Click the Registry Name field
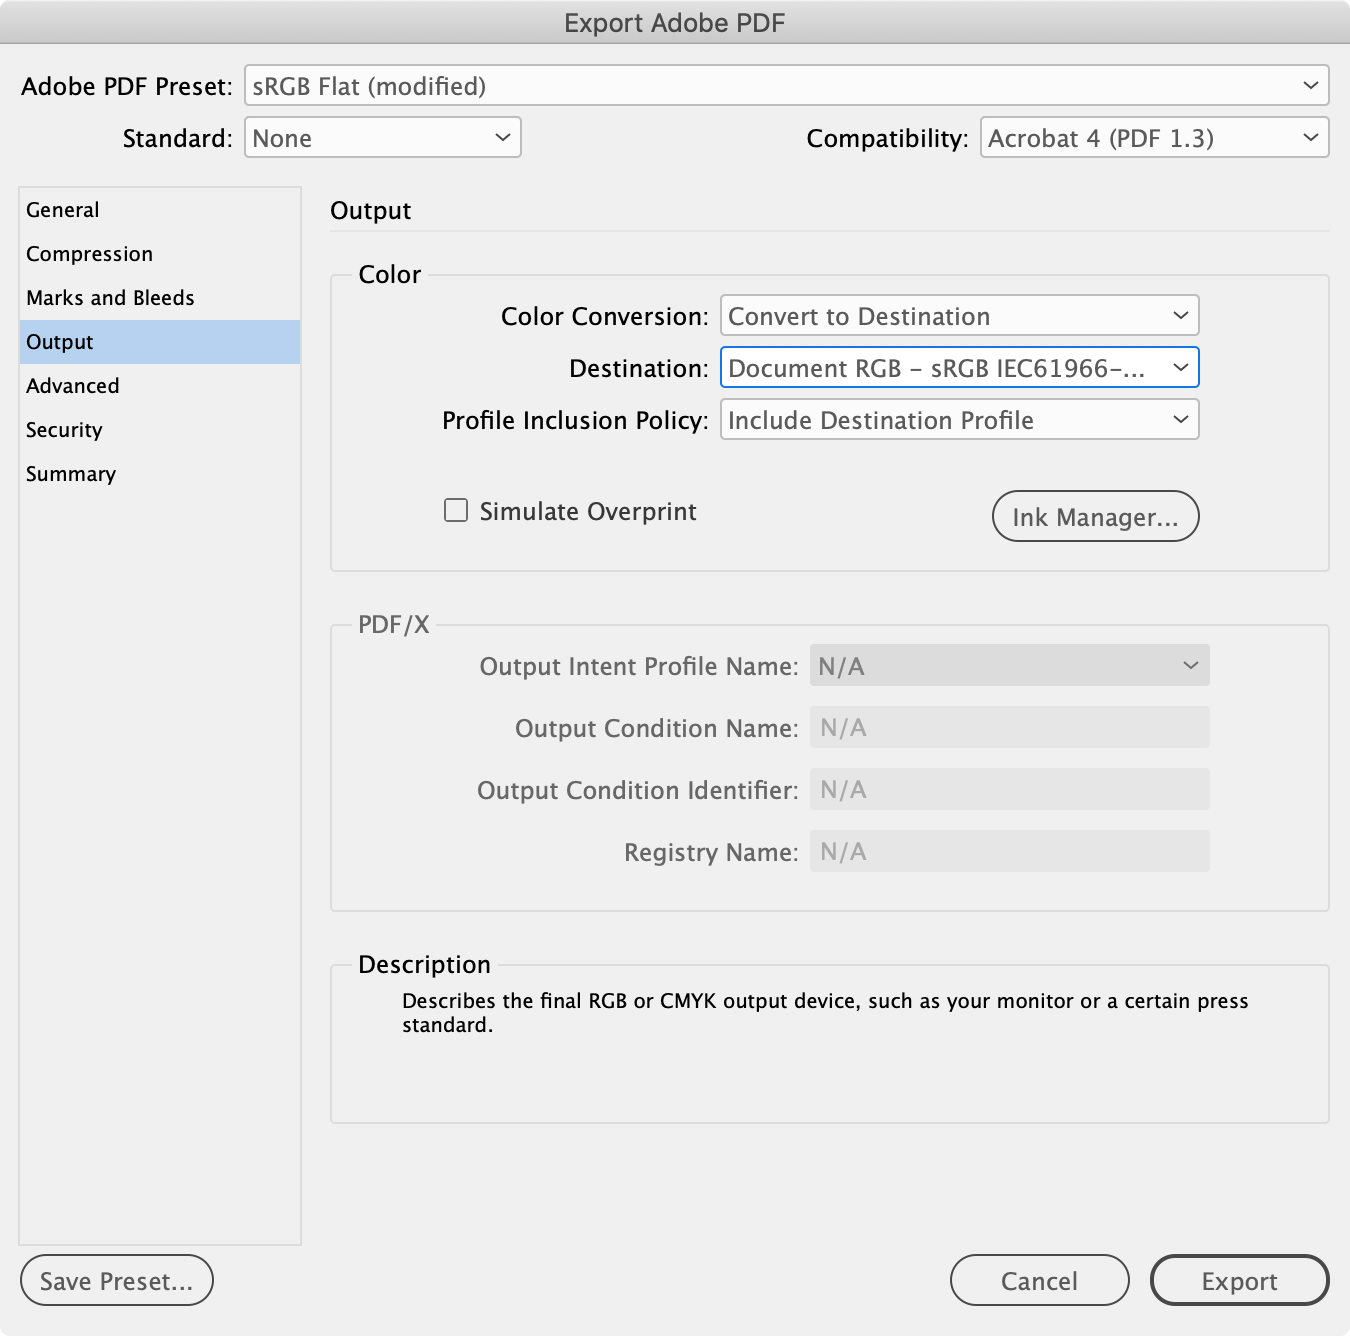1350x1336 pixels. pos(1008,851)
